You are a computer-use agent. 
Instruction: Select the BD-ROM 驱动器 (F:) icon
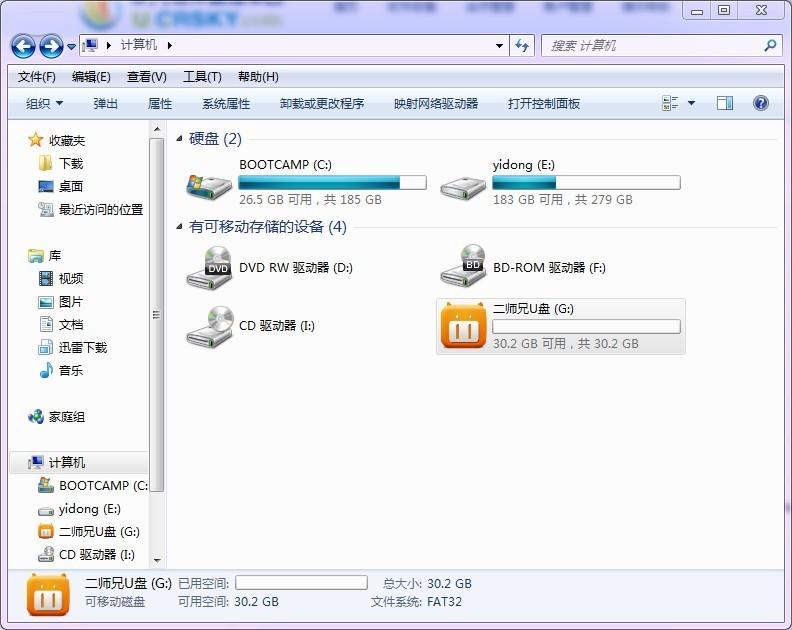click(x=463, y=266)
